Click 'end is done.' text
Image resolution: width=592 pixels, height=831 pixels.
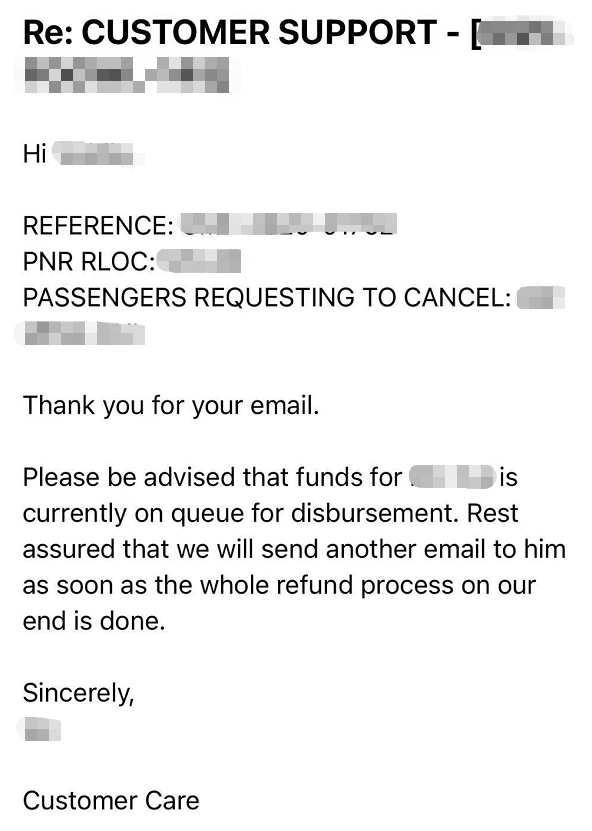coord(94,621)
